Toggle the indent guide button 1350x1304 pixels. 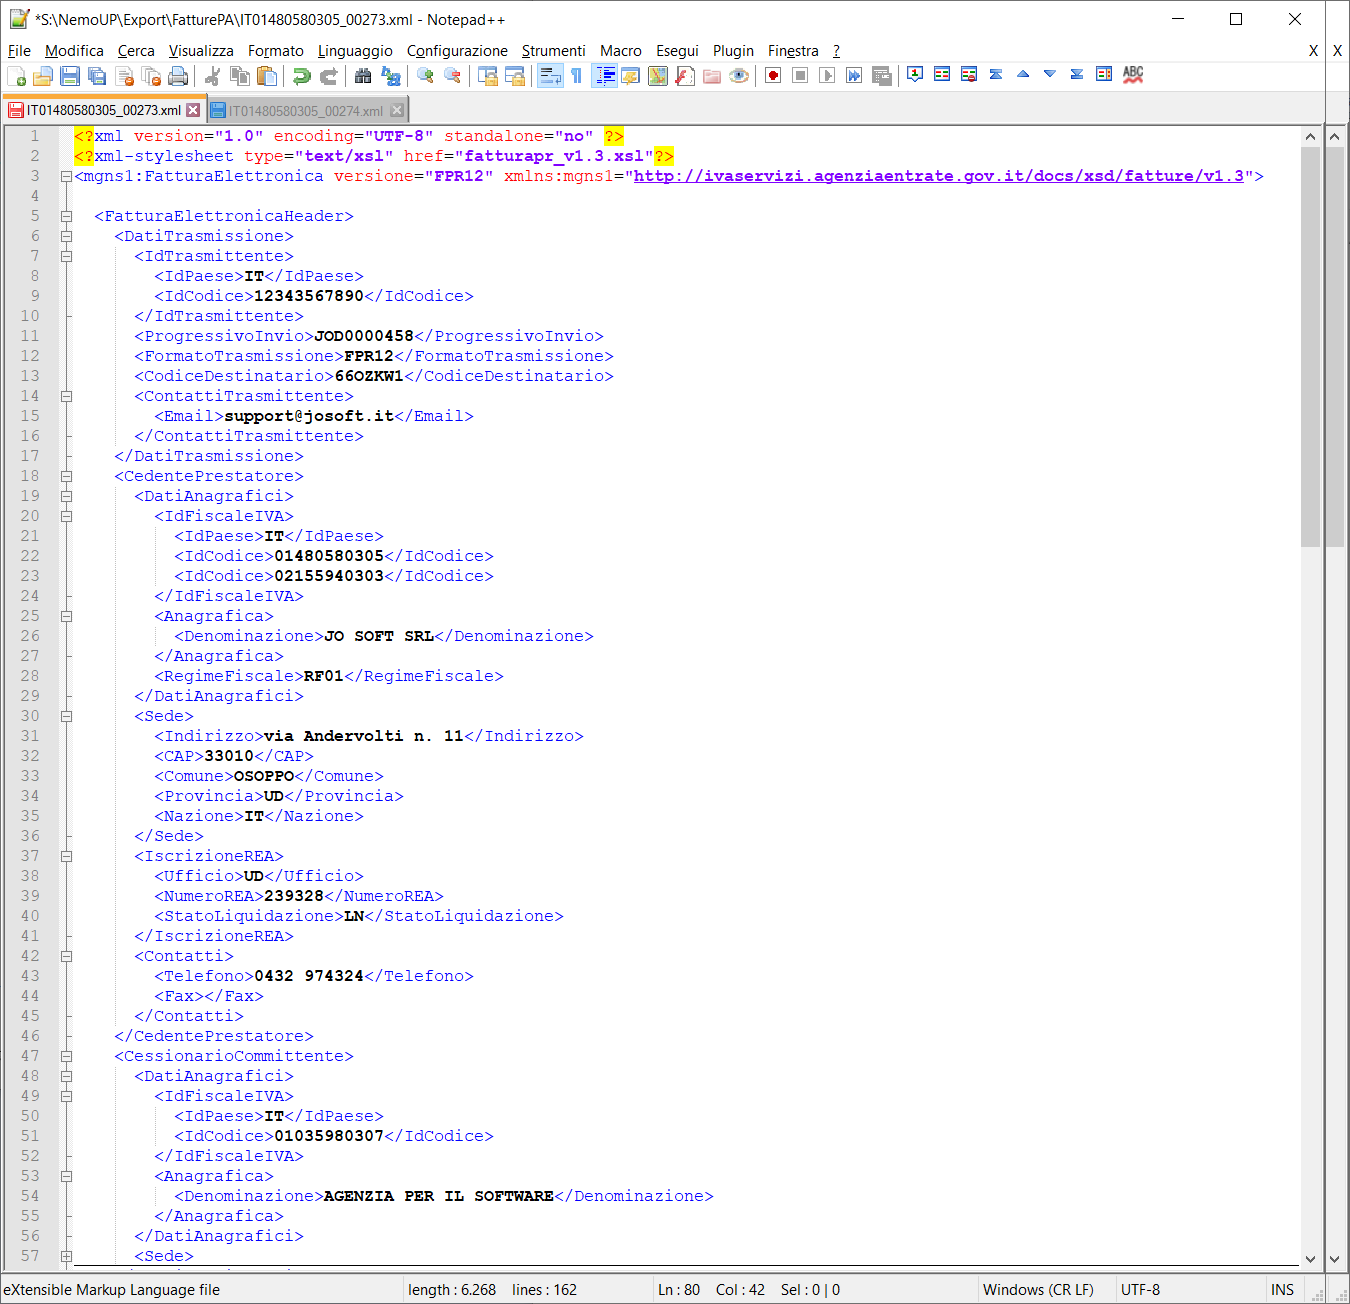(603, 76)
